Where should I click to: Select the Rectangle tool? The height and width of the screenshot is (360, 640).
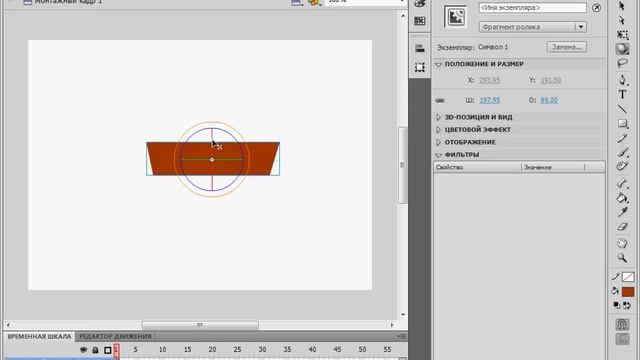[x=622, y=123]
